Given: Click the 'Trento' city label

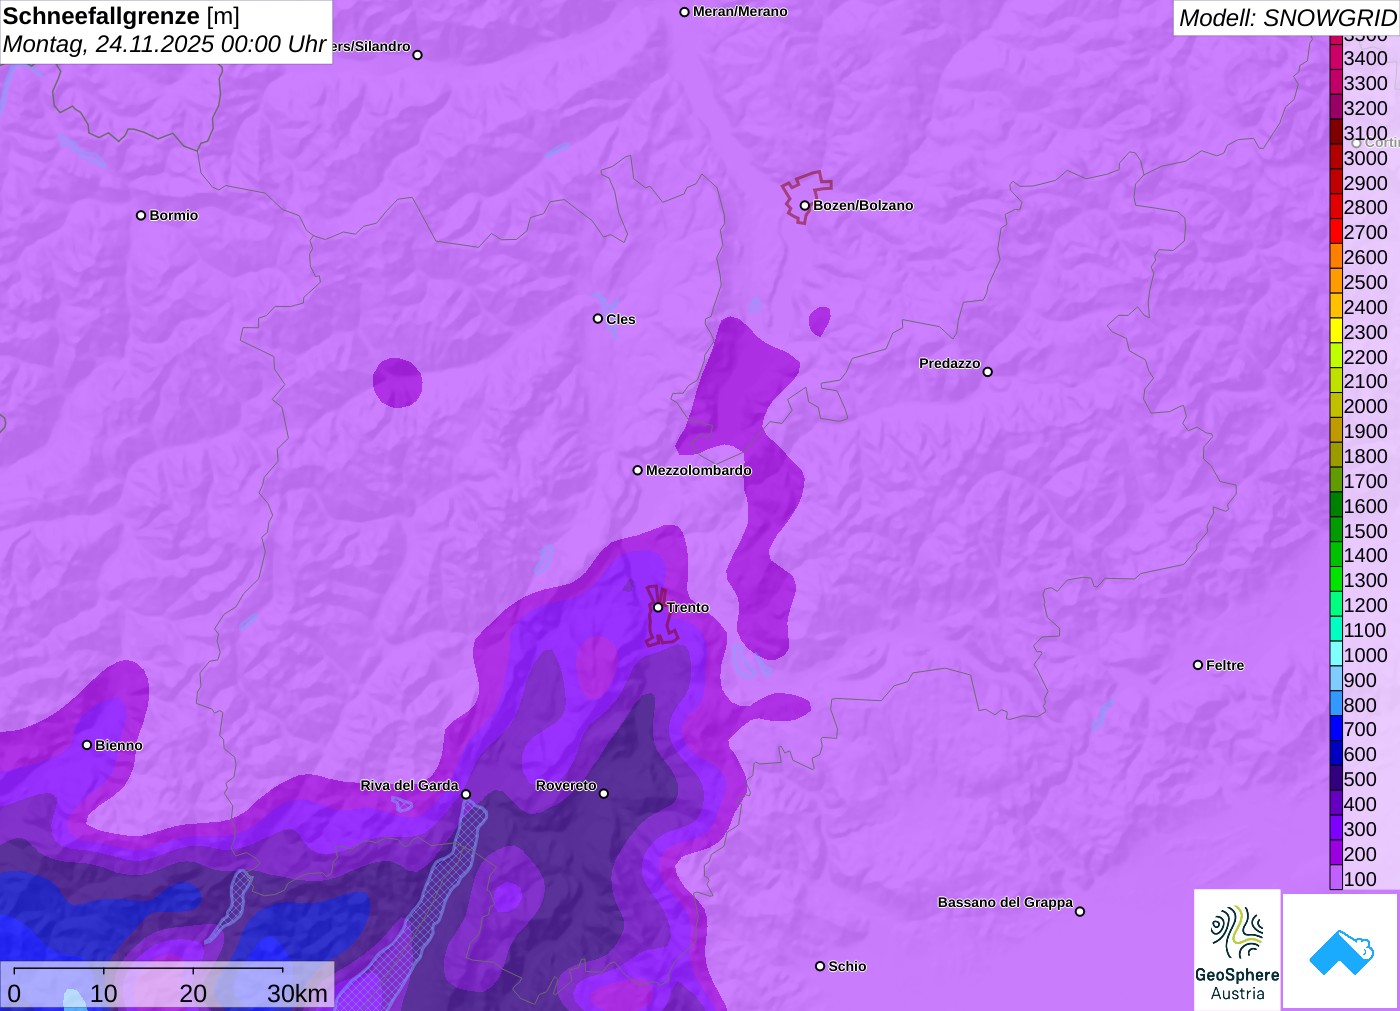Looking at the screenshot, I should pyautogui.click(x=688, y=607).
